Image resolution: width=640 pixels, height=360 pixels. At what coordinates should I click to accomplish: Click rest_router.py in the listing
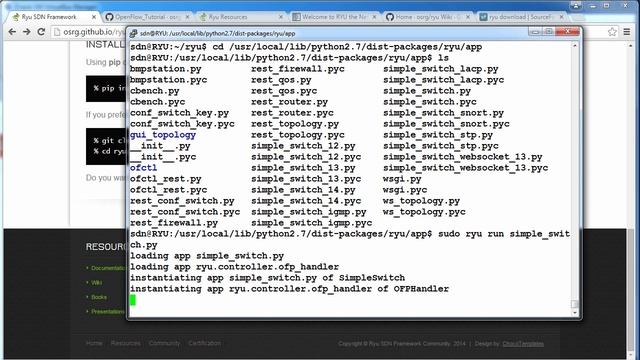[x=289, y=102]
